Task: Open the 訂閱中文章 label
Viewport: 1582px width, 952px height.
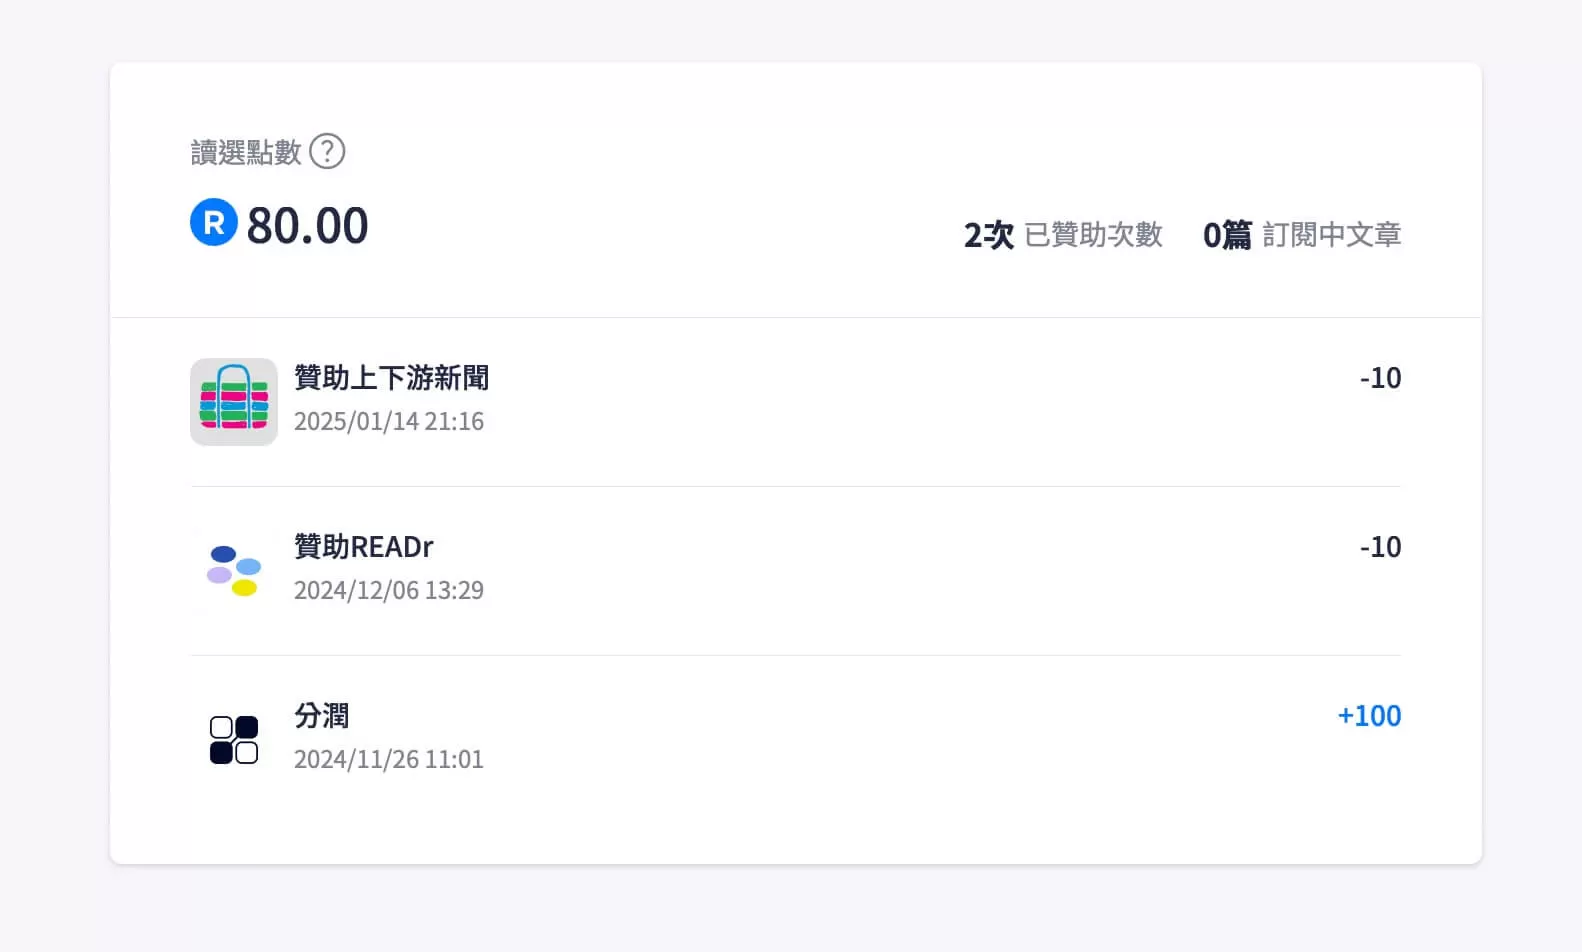Action: (1331, 235)
